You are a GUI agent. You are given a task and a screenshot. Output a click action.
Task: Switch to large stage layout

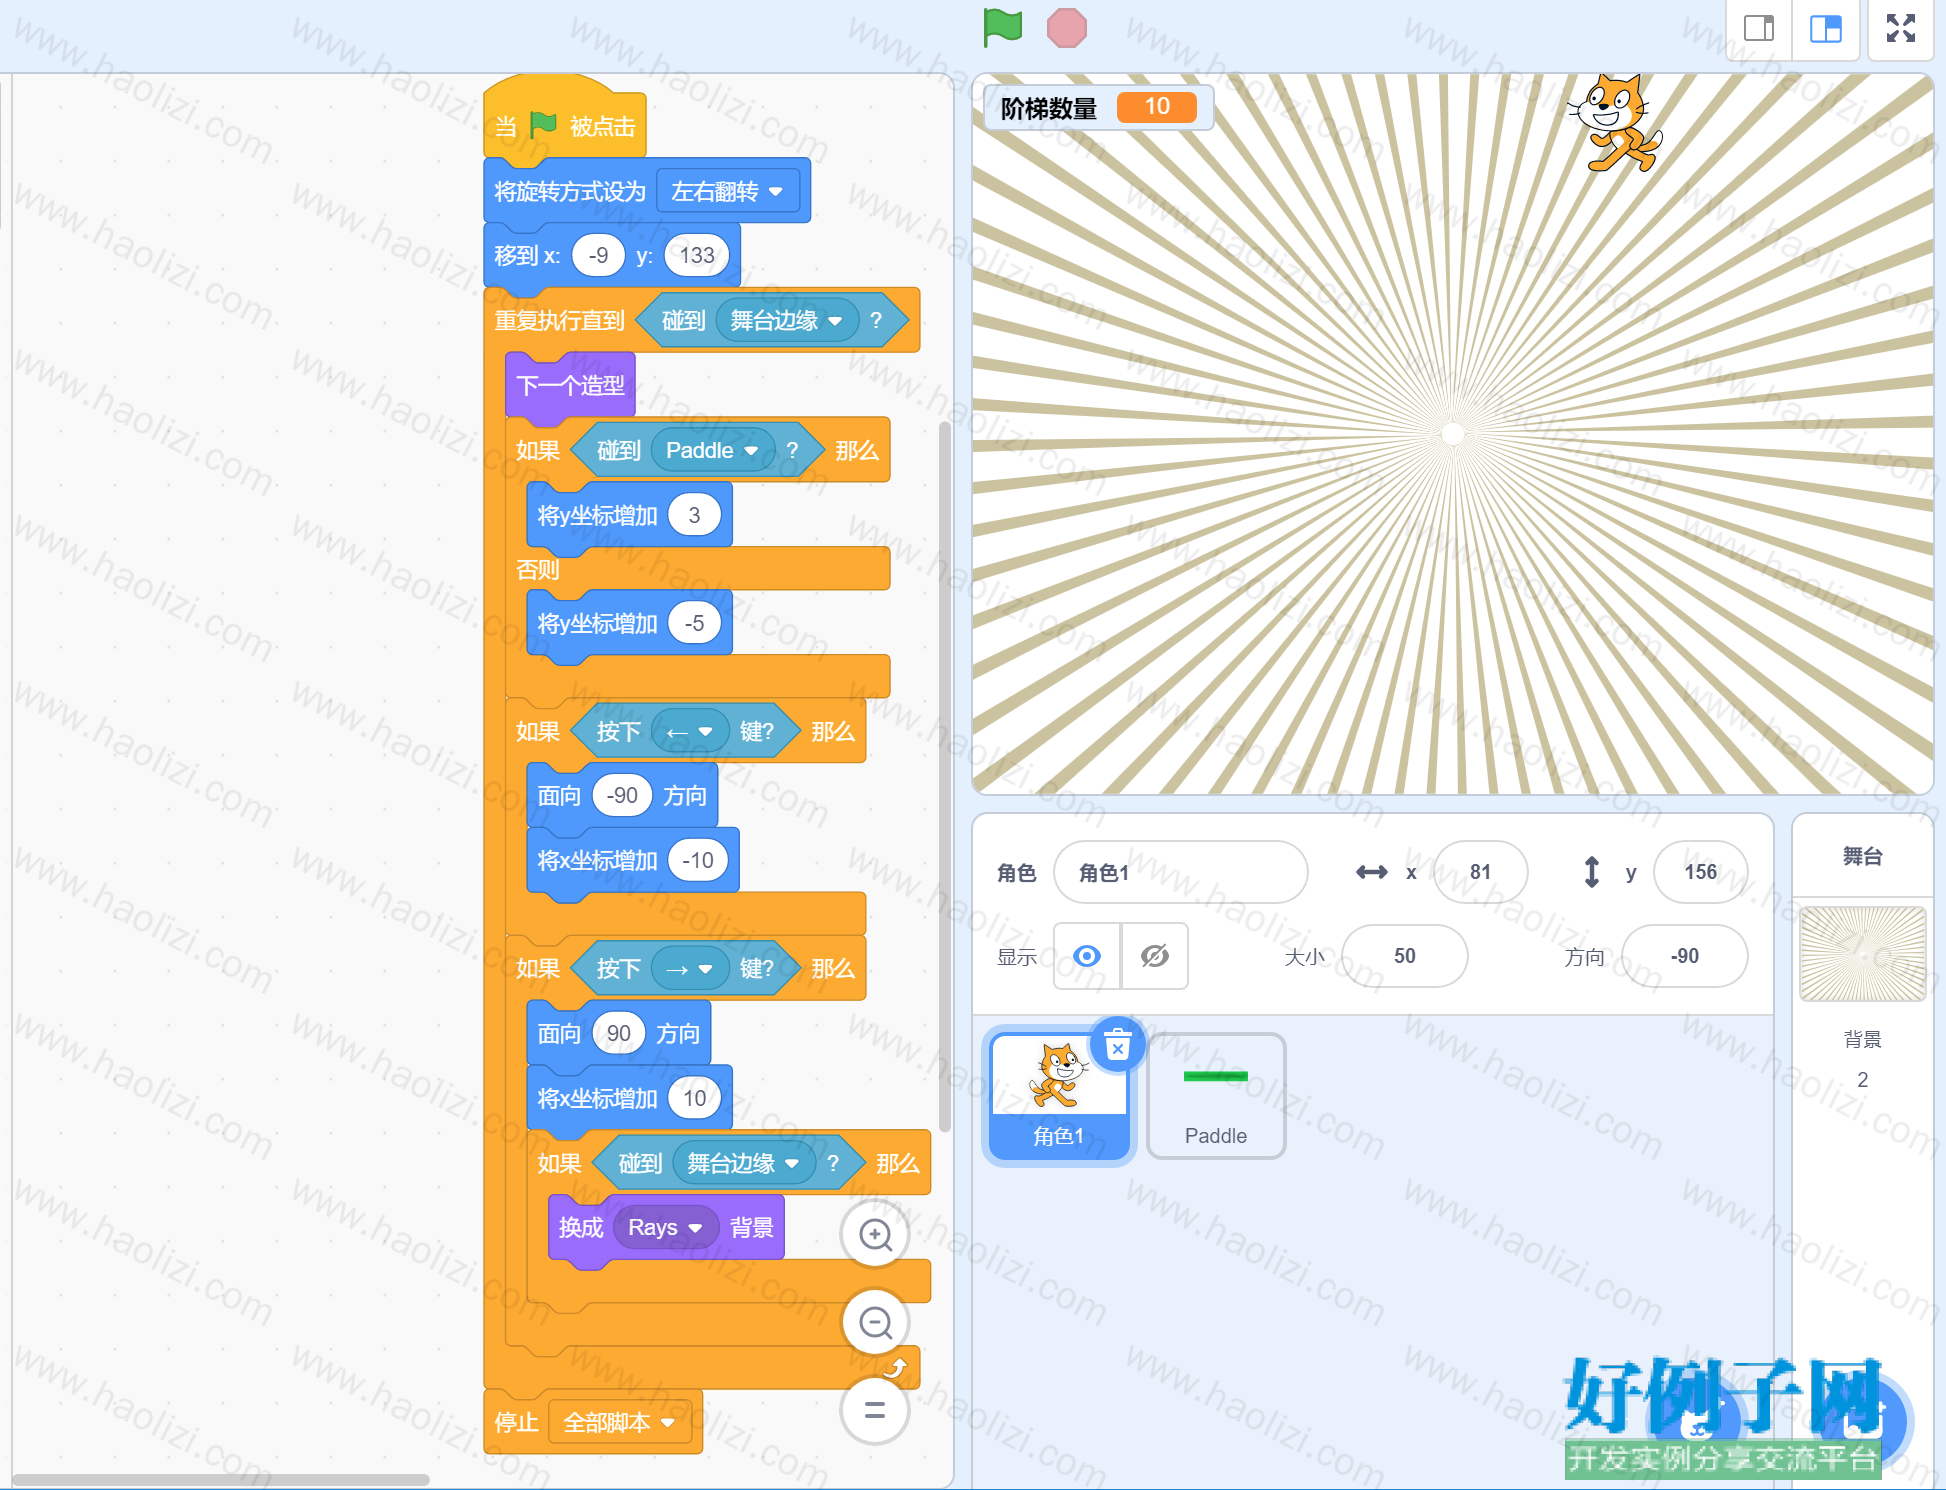[1825, 28]
